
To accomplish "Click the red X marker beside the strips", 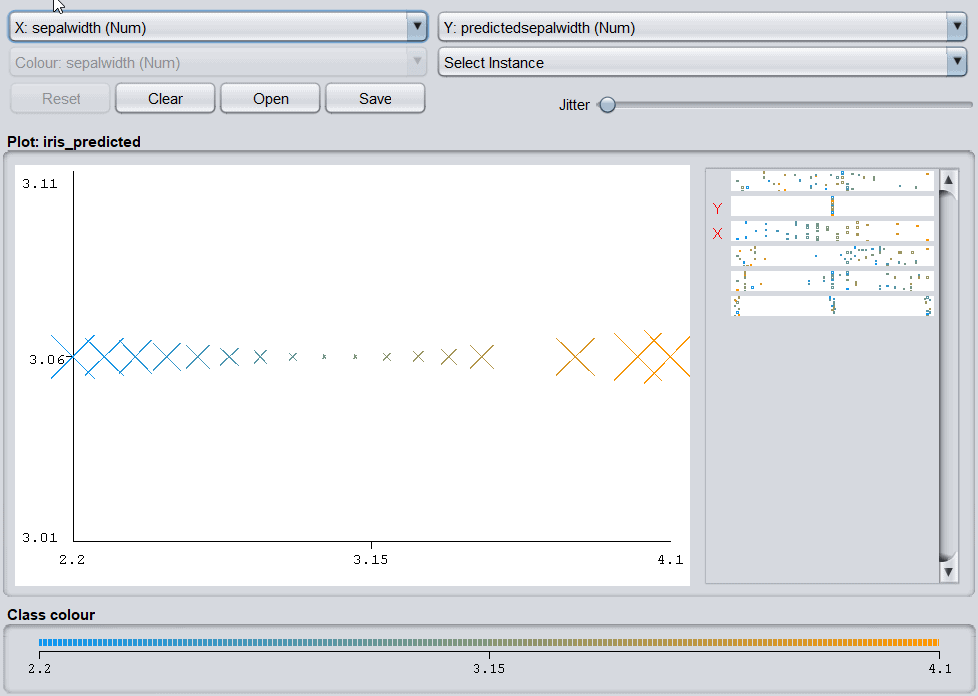I will 717,233.
